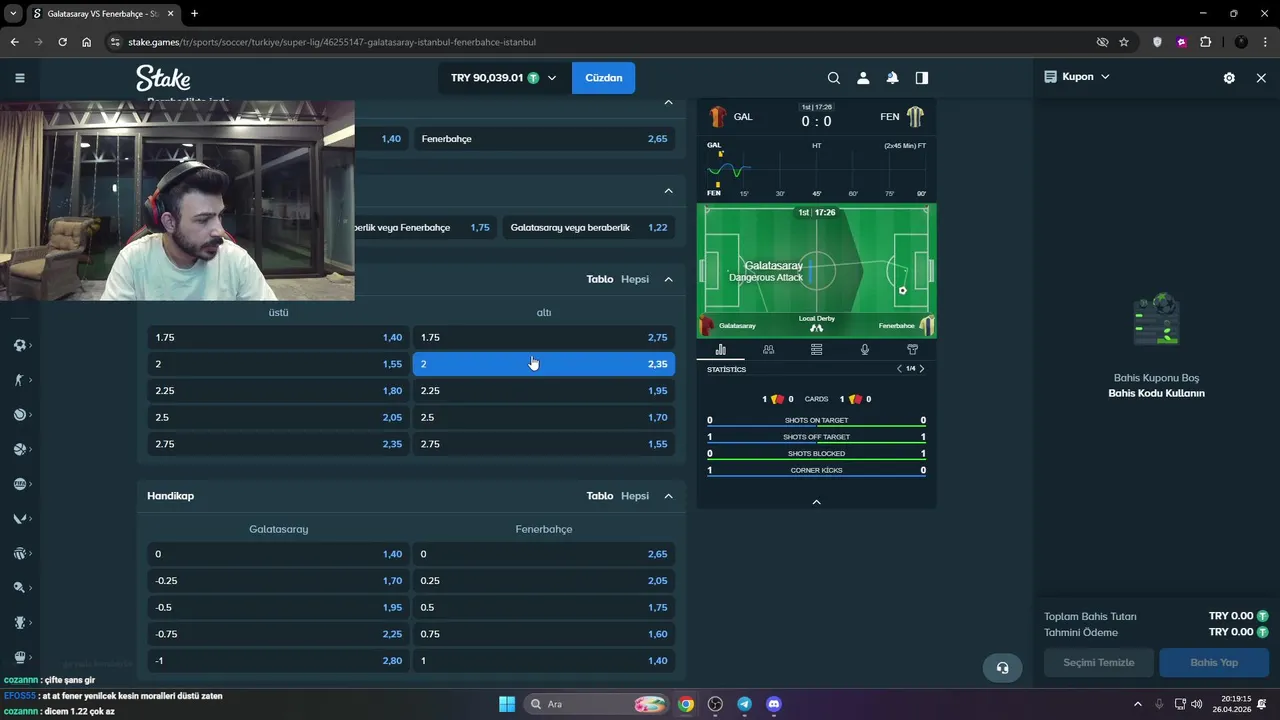Open the user profile icon

tap(863, 78)
